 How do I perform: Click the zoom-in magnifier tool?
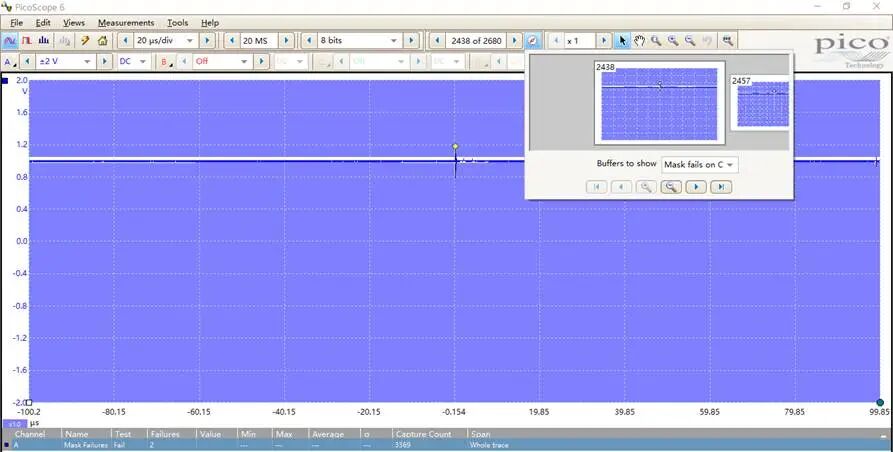[673, 40]
